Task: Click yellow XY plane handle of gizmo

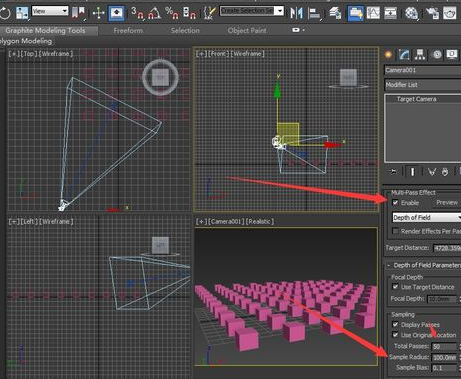Action: pyautogui.click(x=288, y=133)
